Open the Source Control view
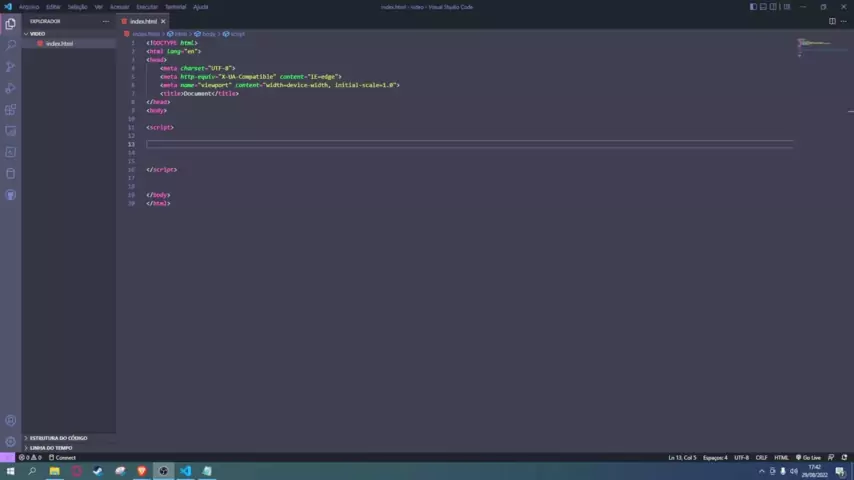 click(x=10, y=66)
